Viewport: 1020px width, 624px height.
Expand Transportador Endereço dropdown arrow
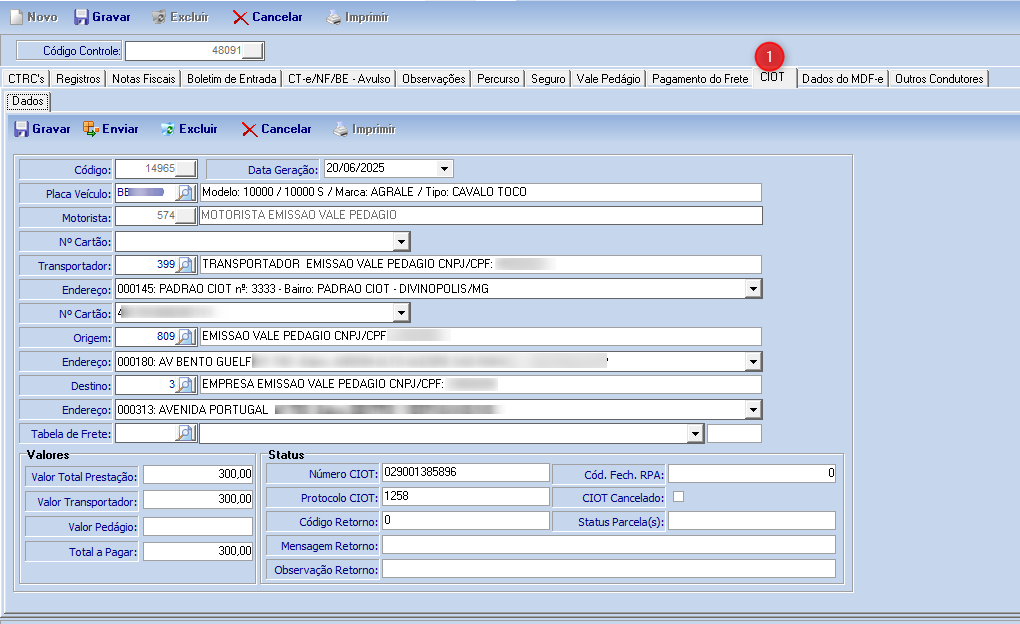(x=753, y=289)
